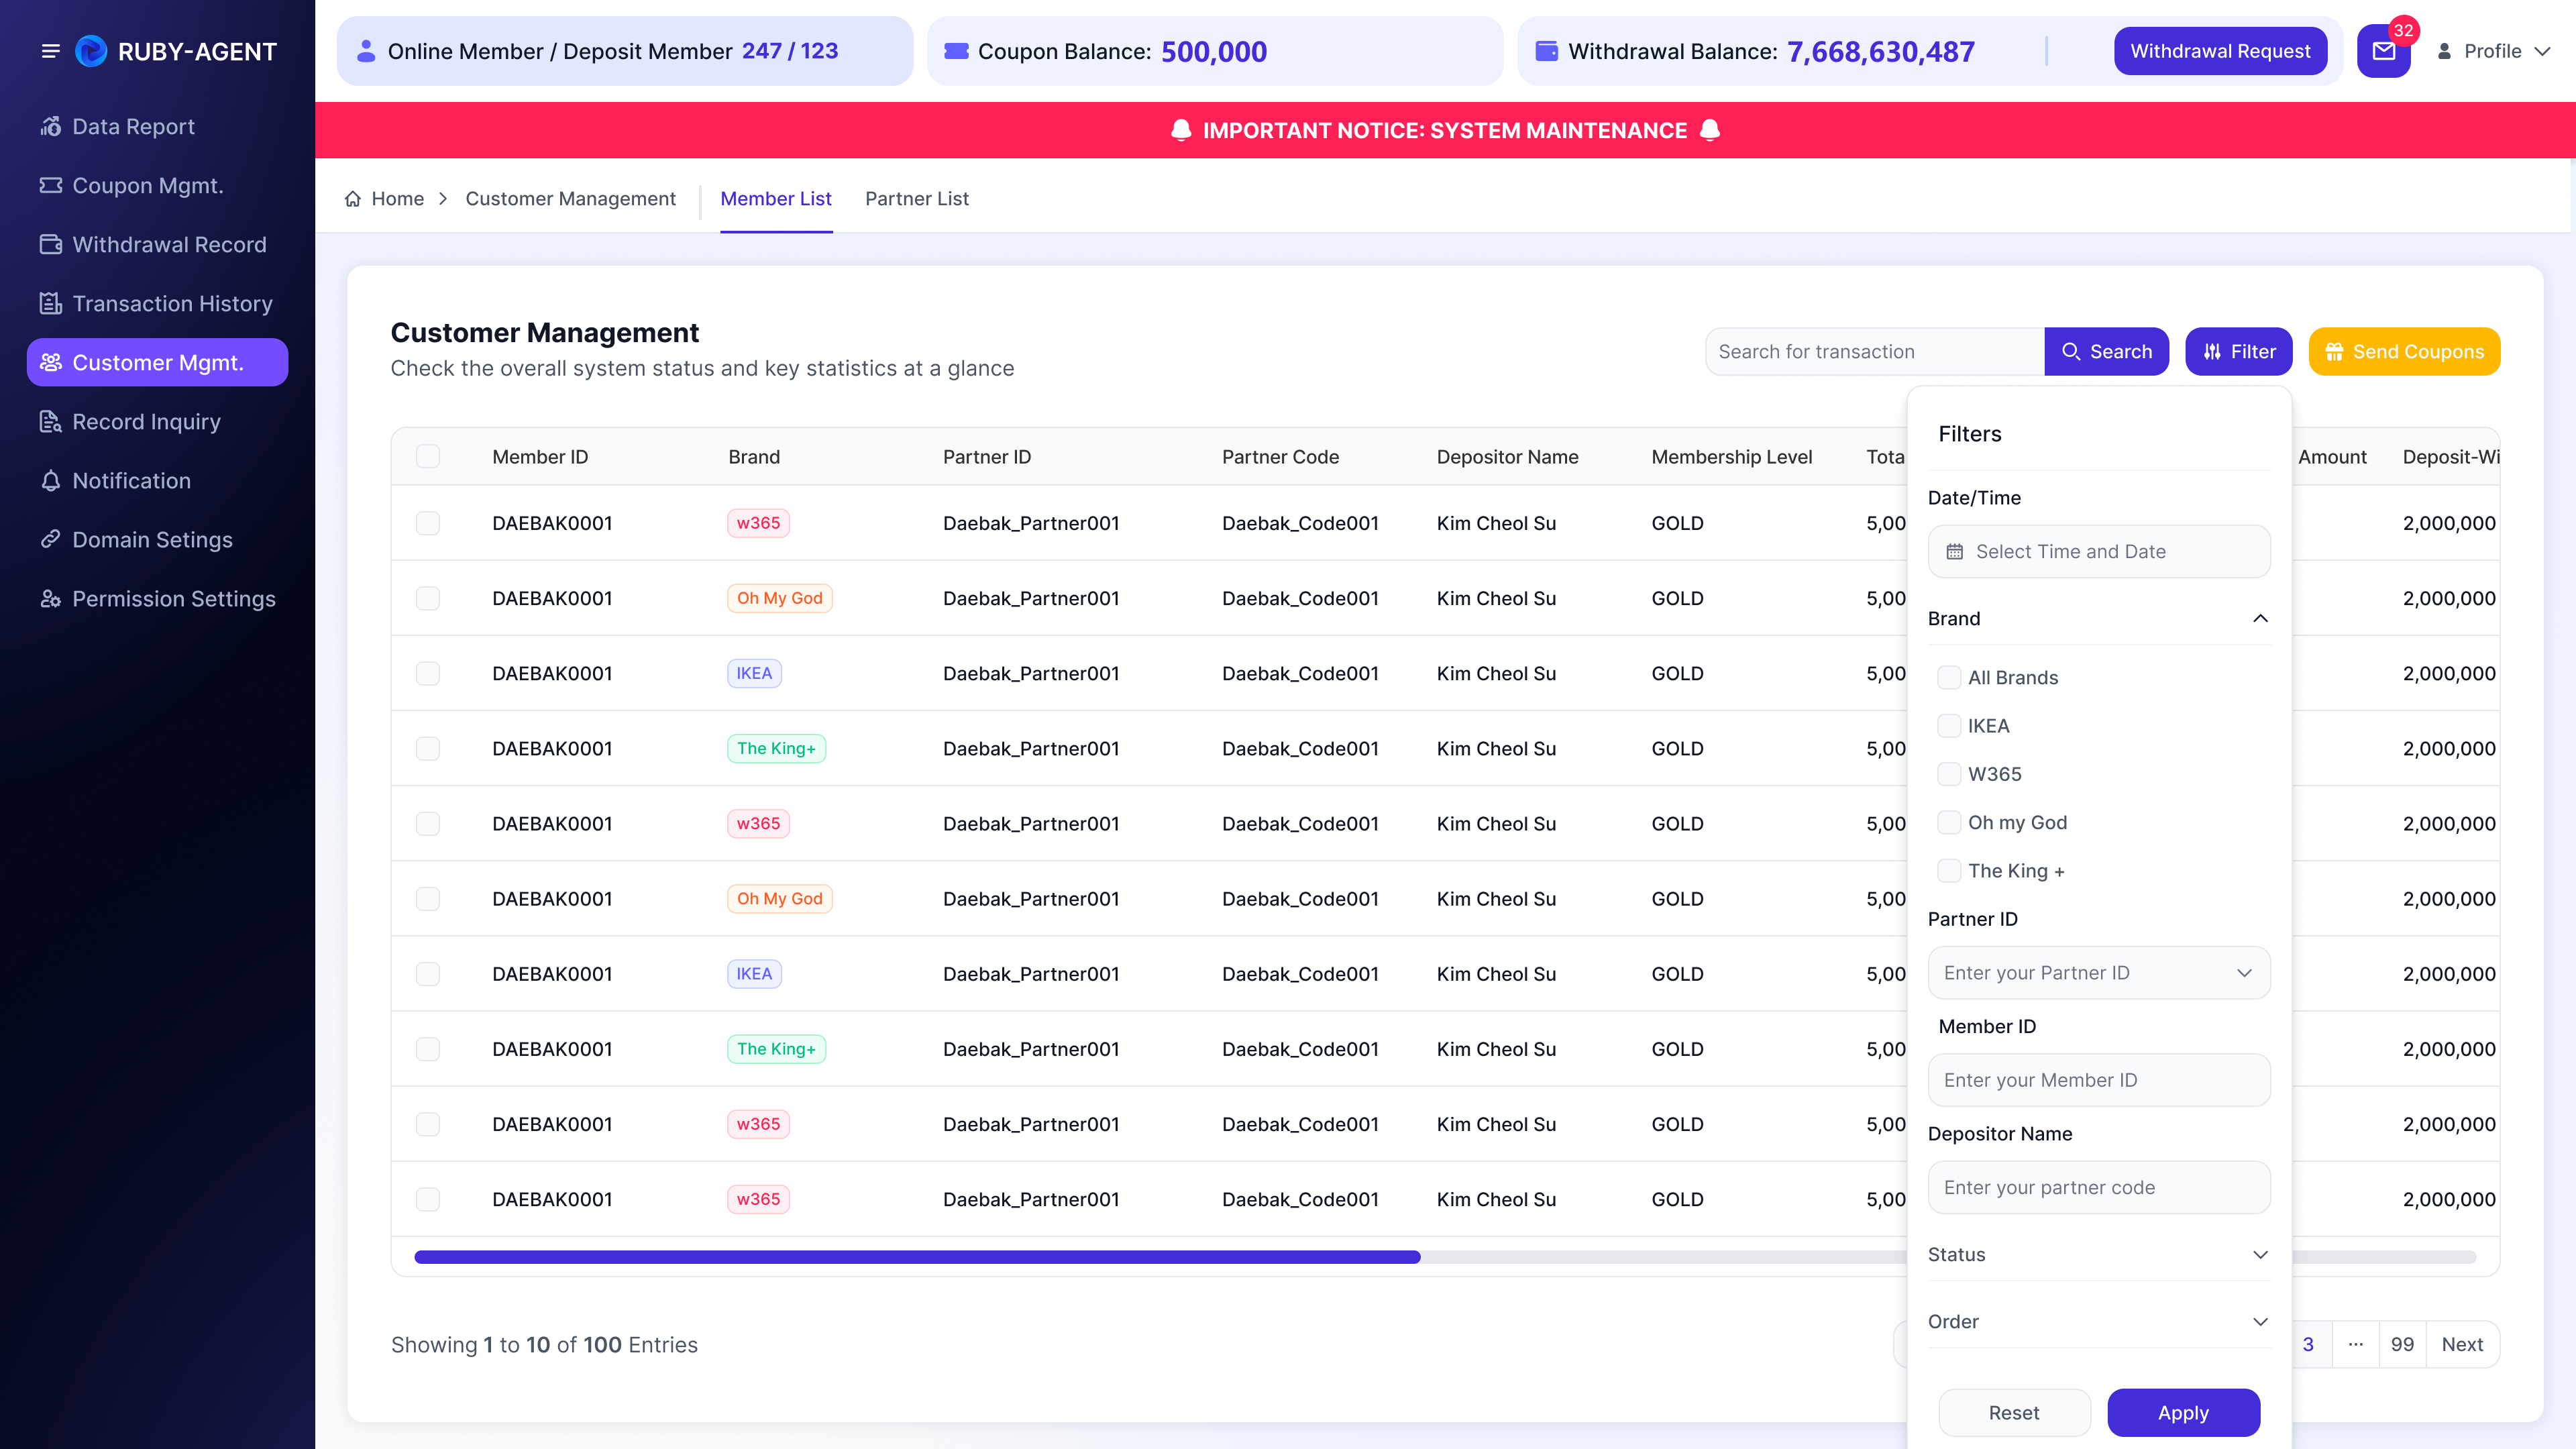Click the withdrawal balance wallet icon
The width and height of the screenshot is (2576, 1449).
(1546, 51)
